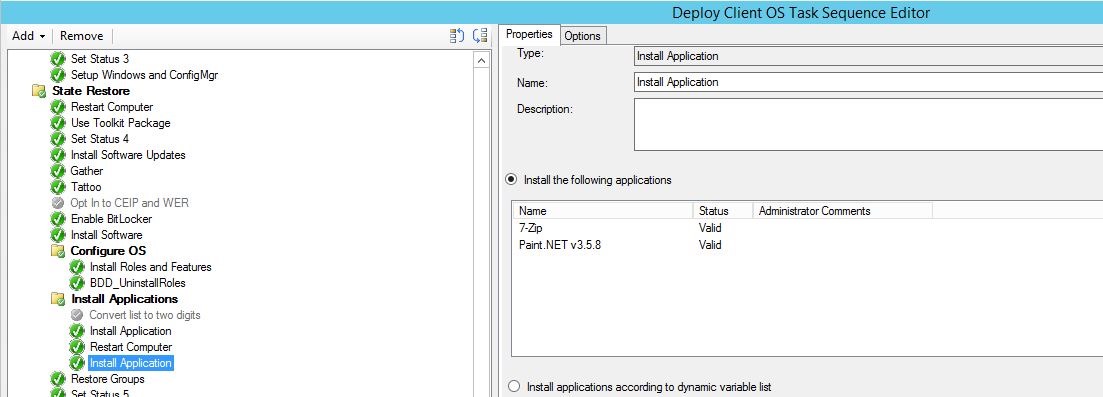The height and width of the screenshot is (397, 1103).
Task: Click the tree scrollbar up arrow
Action: coord(481,61)
